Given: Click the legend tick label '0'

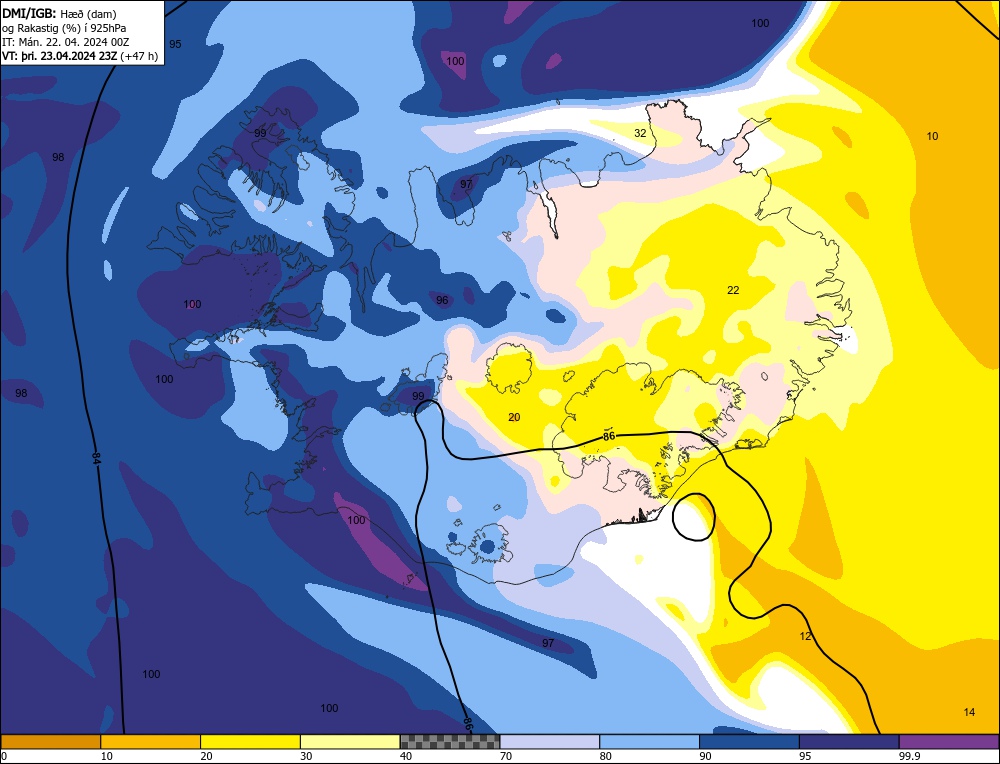Looking at the screenshot, I should point(4,756).
